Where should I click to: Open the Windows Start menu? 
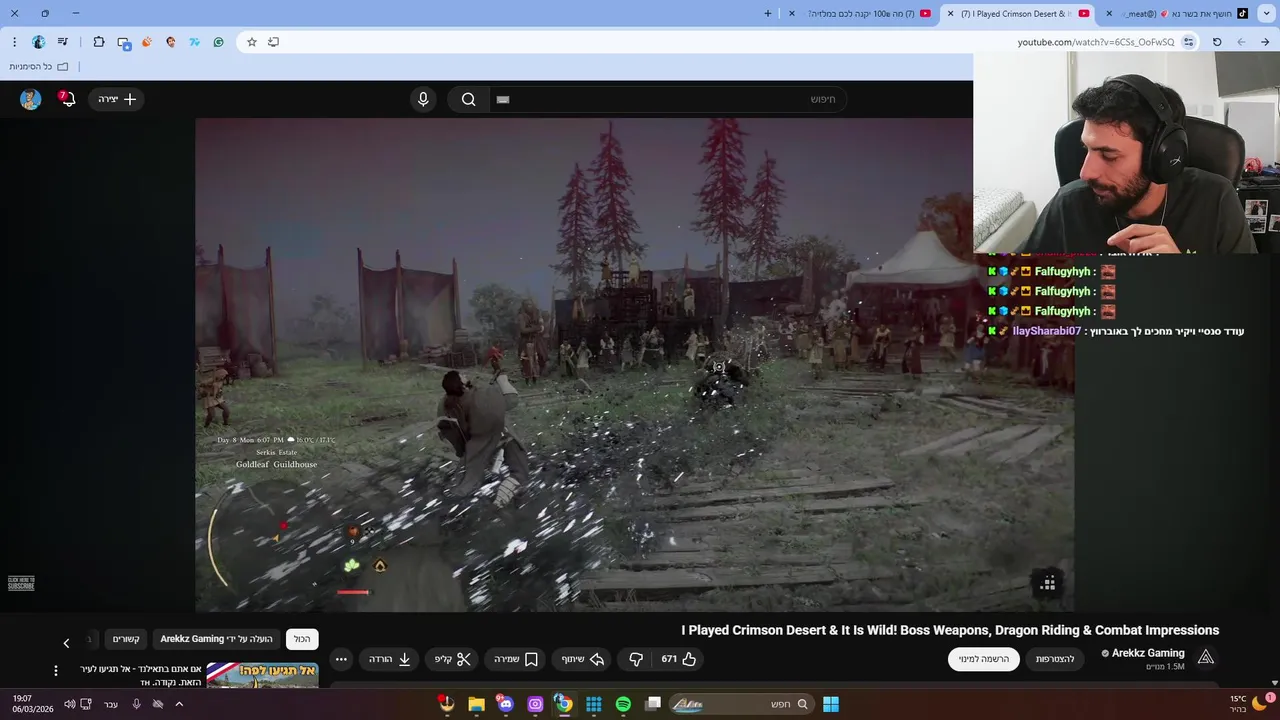(831, 704)
